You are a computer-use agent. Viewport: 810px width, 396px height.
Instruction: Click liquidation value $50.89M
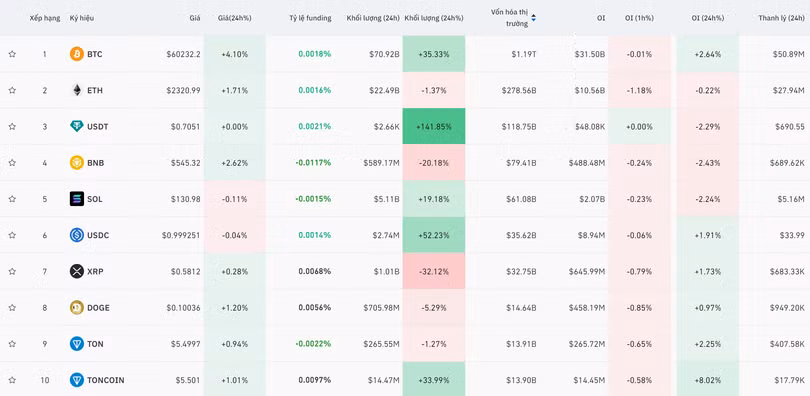pos(789,54)
